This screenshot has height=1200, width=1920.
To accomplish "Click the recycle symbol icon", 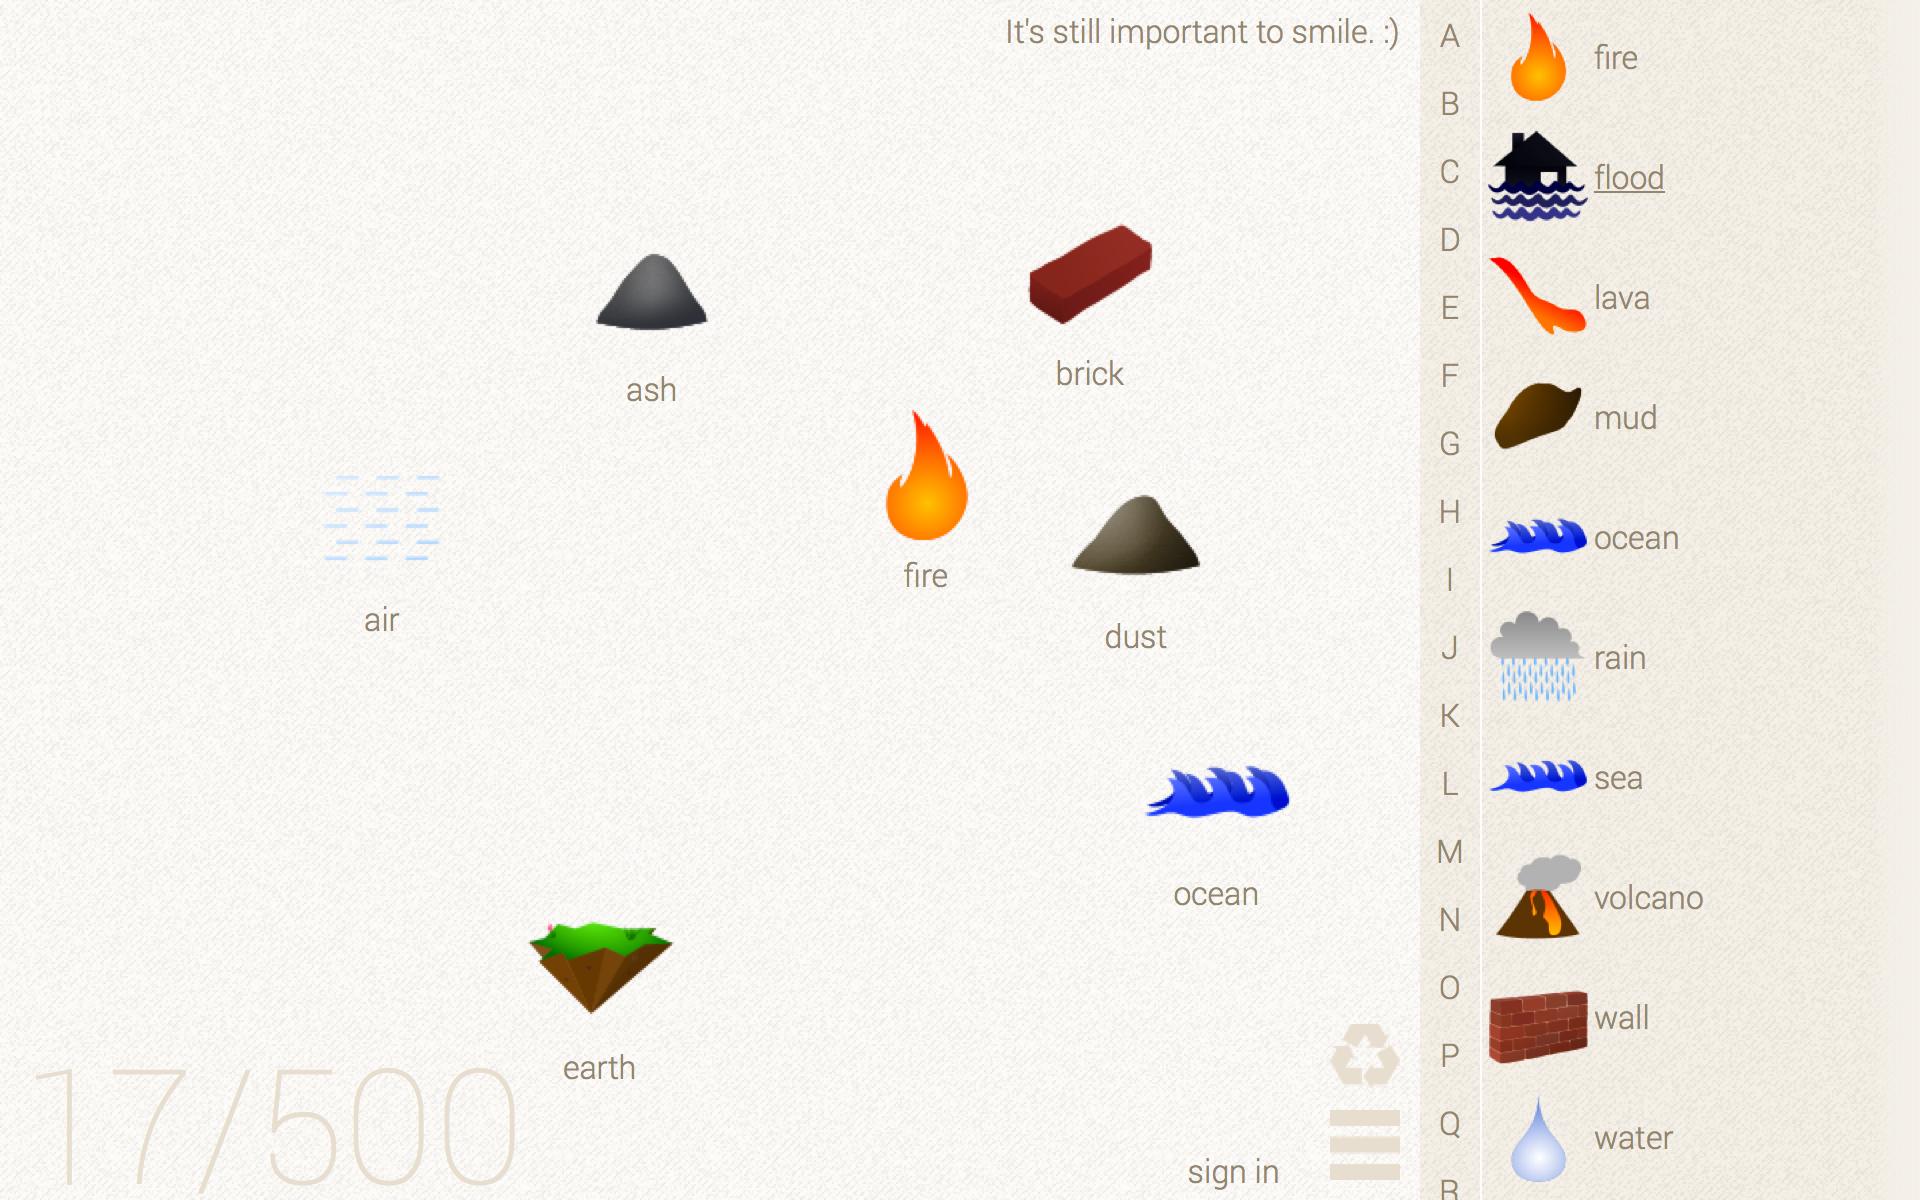I will (x=1363, y=1053).
